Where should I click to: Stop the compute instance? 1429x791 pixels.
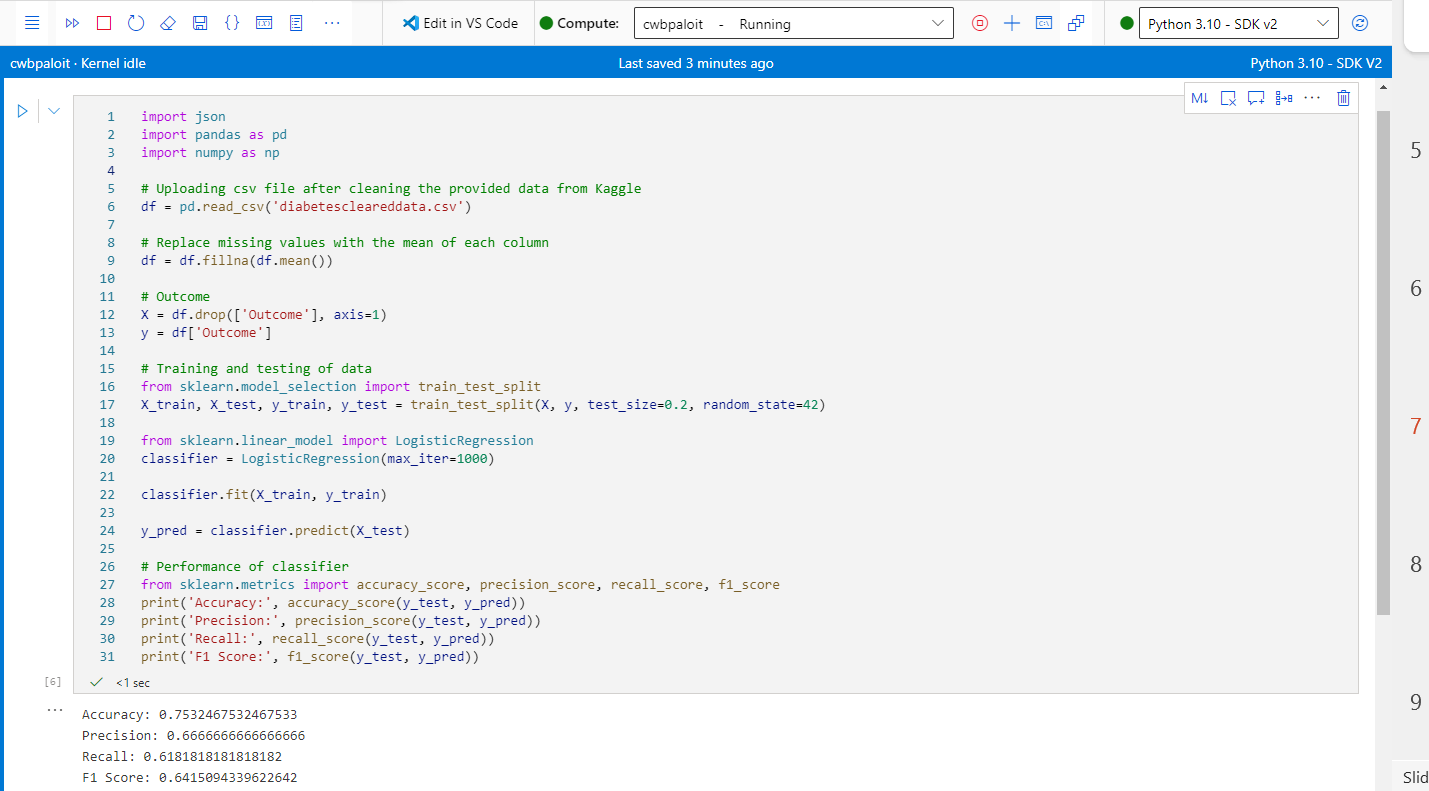[x=980, y=23]
